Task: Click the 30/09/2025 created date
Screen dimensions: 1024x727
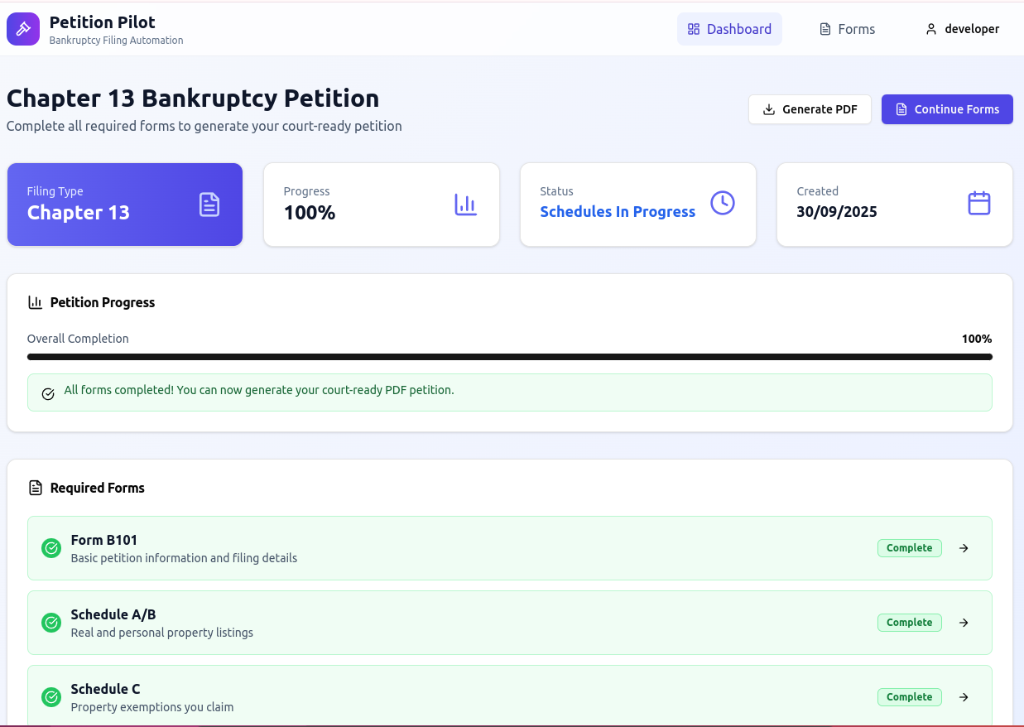Action: pos(837,212)
